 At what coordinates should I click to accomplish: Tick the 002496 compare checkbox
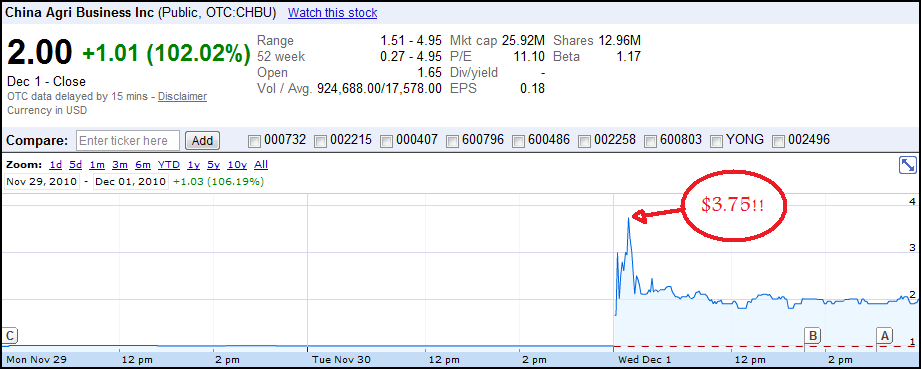point(778,141)
